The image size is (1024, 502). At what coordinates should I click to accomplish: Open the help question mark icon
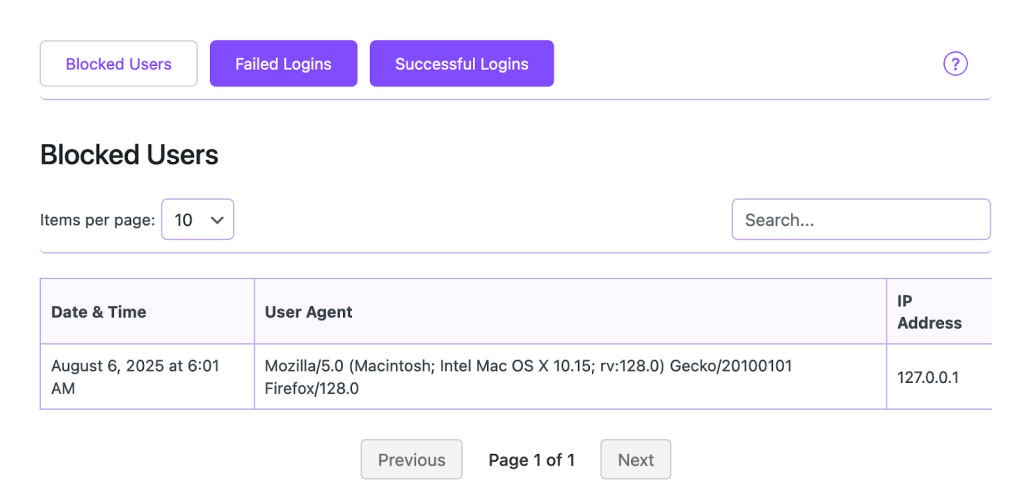click(x=955, y=64)
